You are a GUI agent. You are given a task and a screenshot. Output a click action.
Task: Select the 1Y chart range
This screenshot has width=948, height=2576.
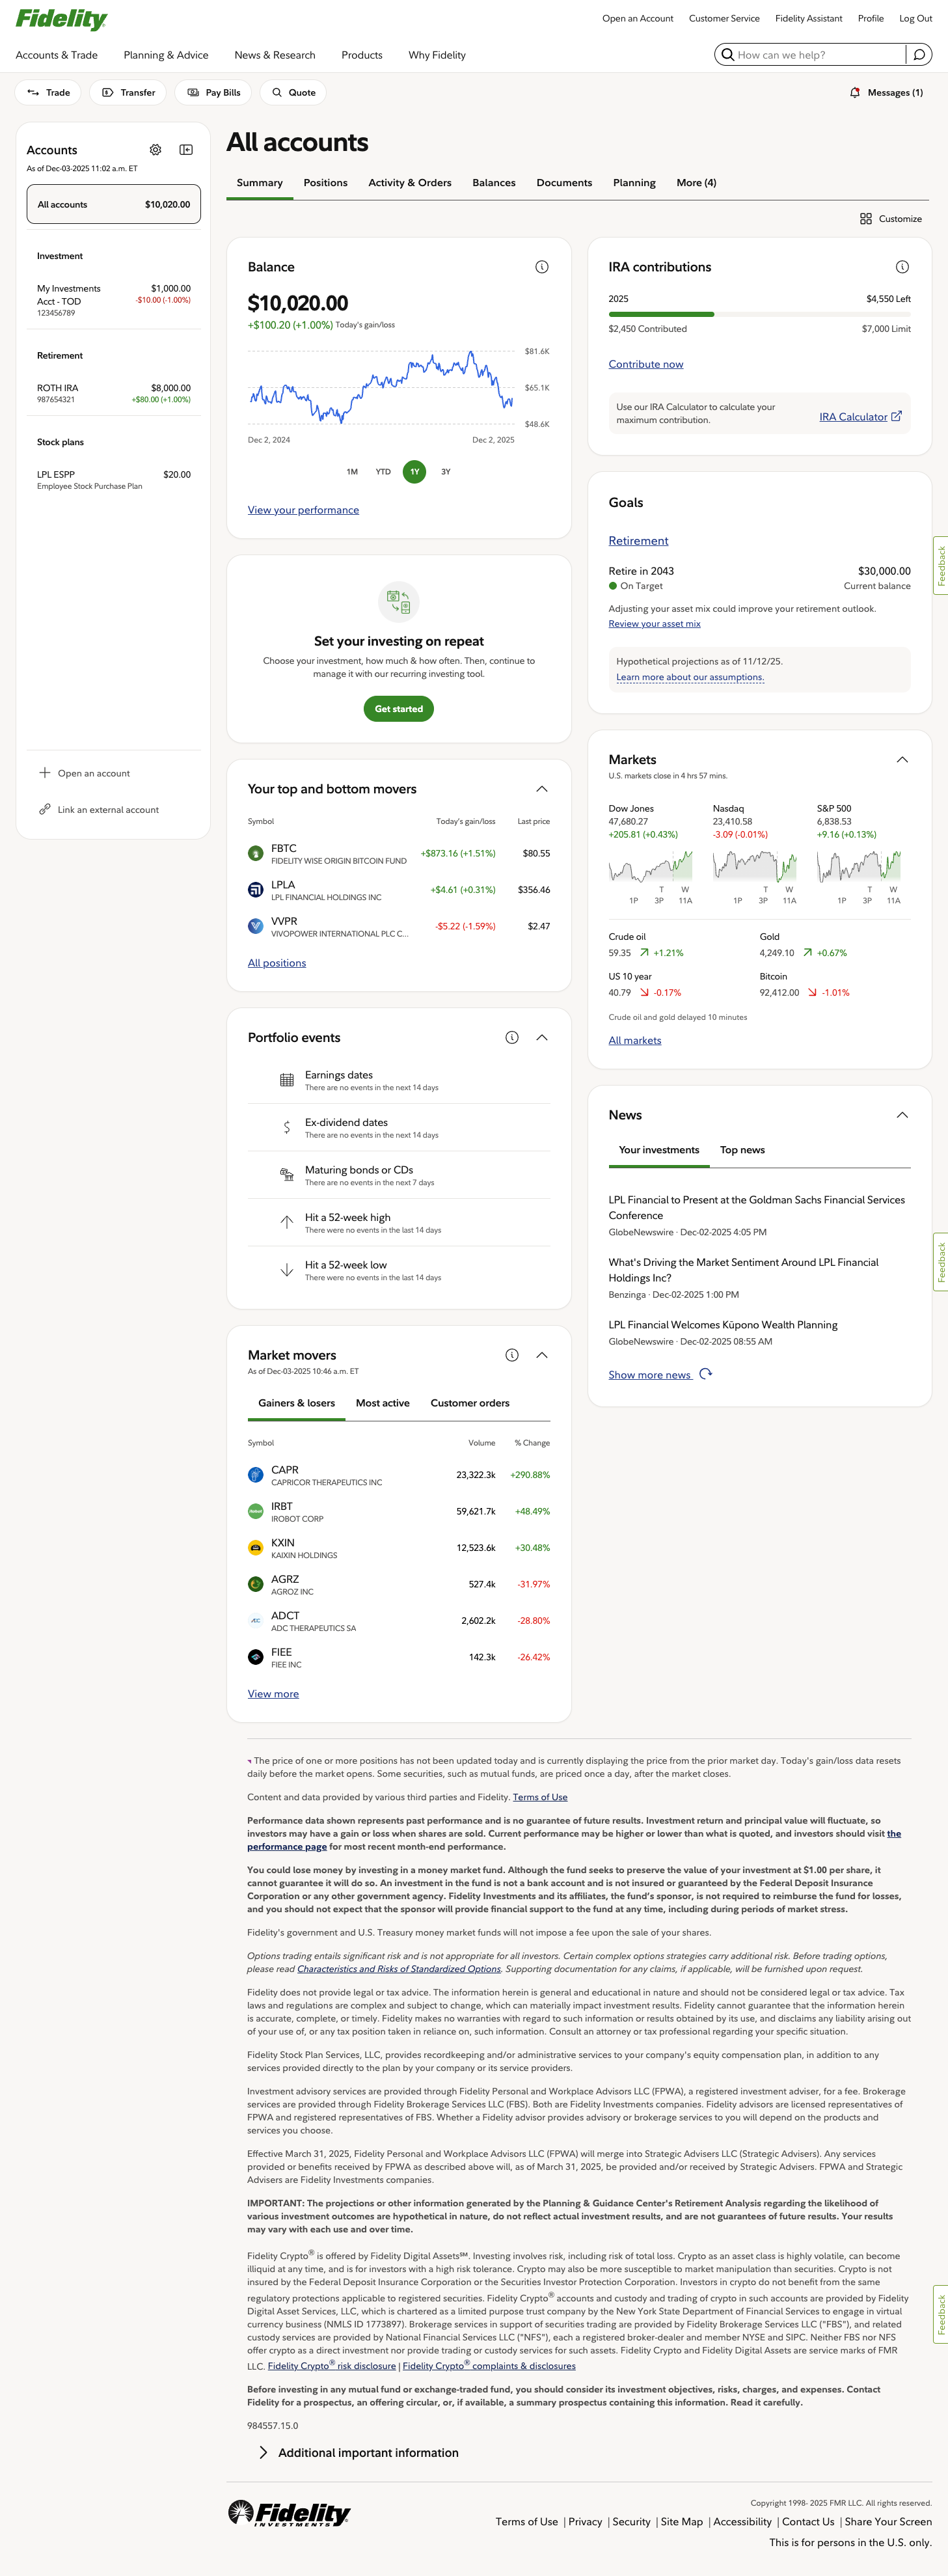pyautogui.click(x=414, y=472)
